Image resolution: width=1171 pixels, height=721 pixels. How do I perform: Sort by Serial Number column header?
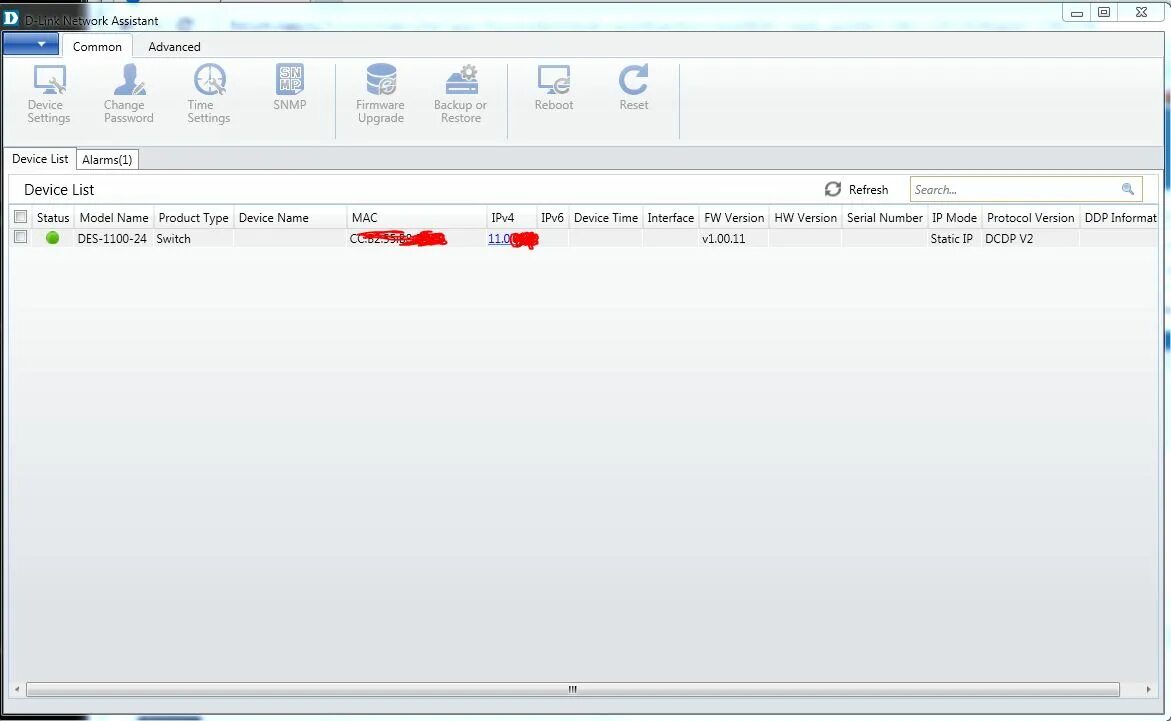884,217
